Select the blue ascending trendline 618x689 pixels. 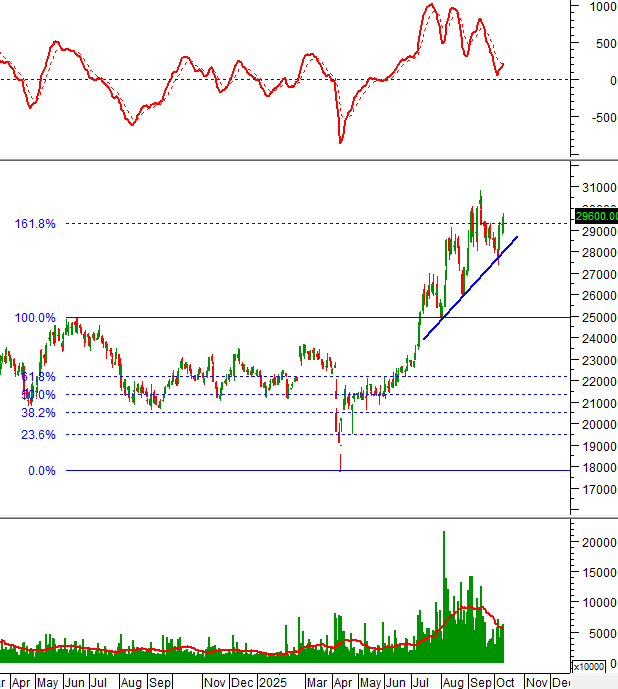pyautogui.click(x=470, y=288)
